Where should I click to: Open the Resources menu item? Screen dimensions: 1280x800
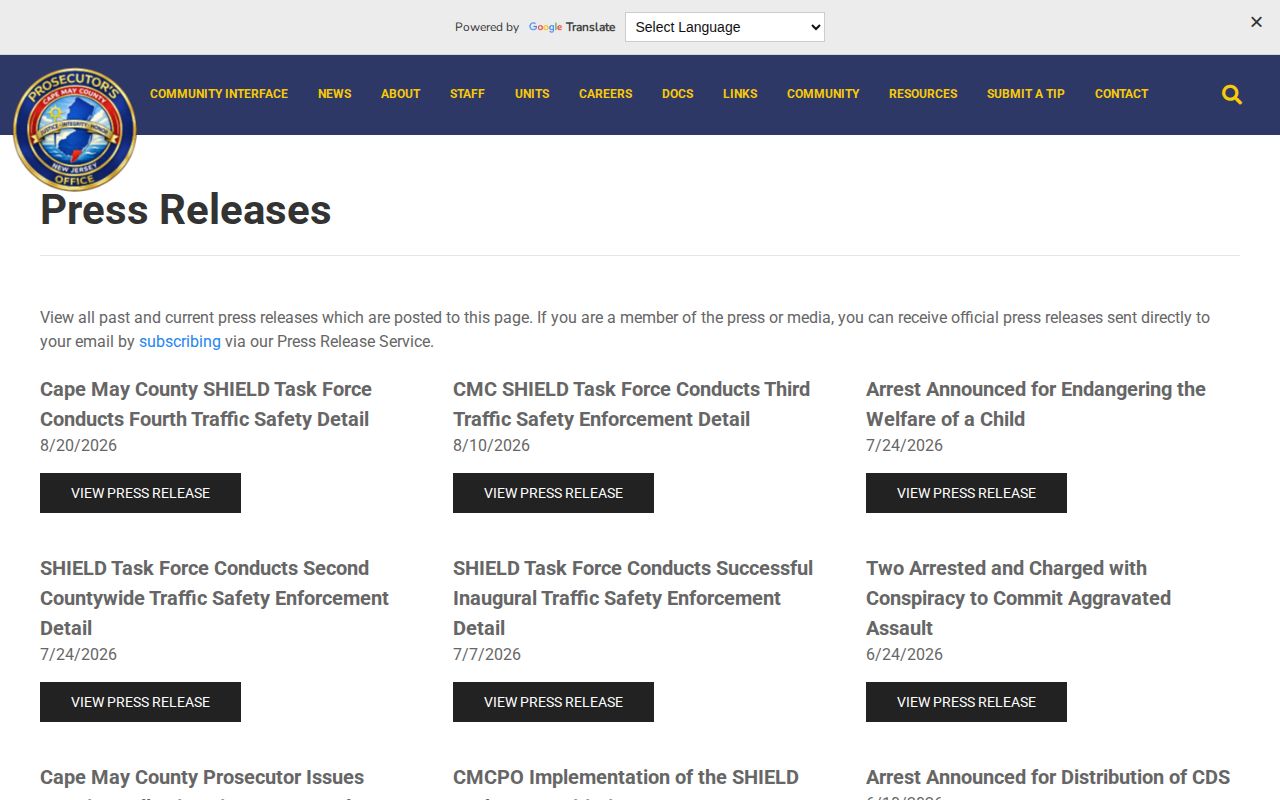[923, 94]
